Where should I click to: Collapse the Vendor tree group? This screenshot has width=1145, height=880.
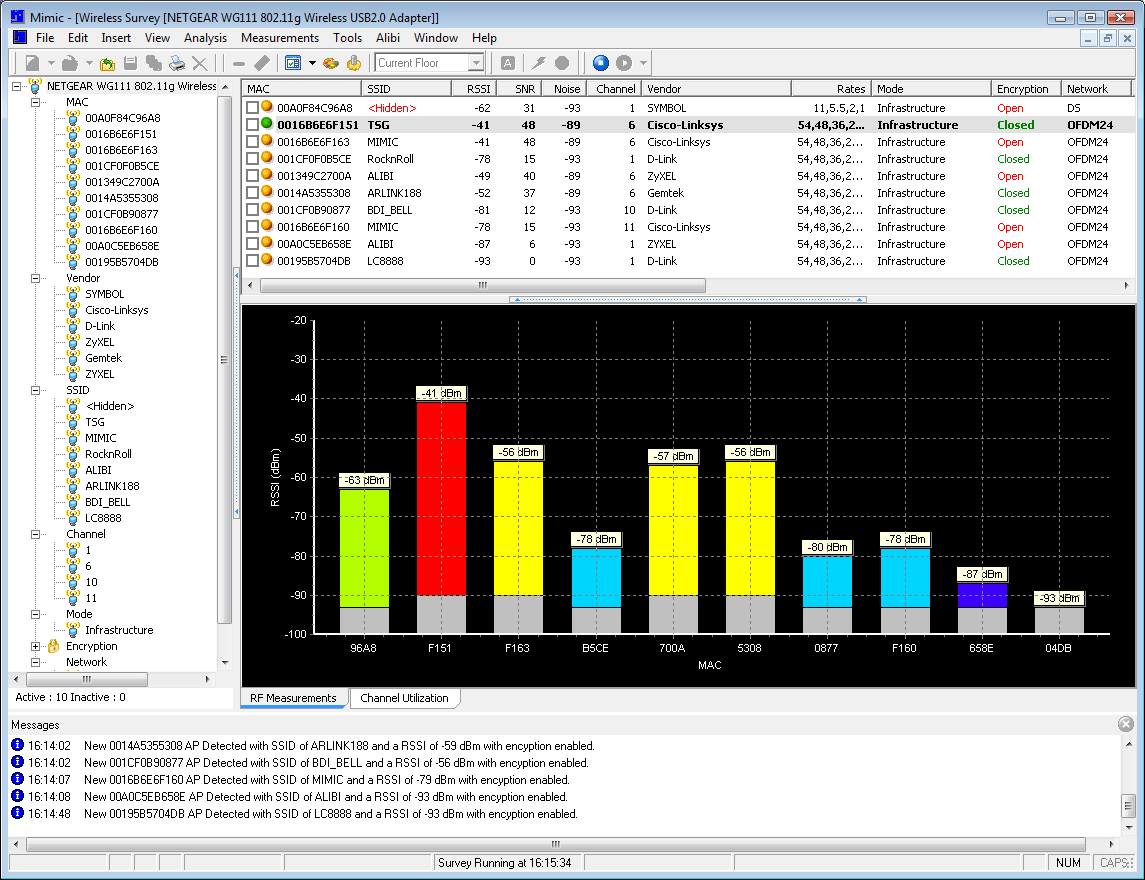click(35, 278)
